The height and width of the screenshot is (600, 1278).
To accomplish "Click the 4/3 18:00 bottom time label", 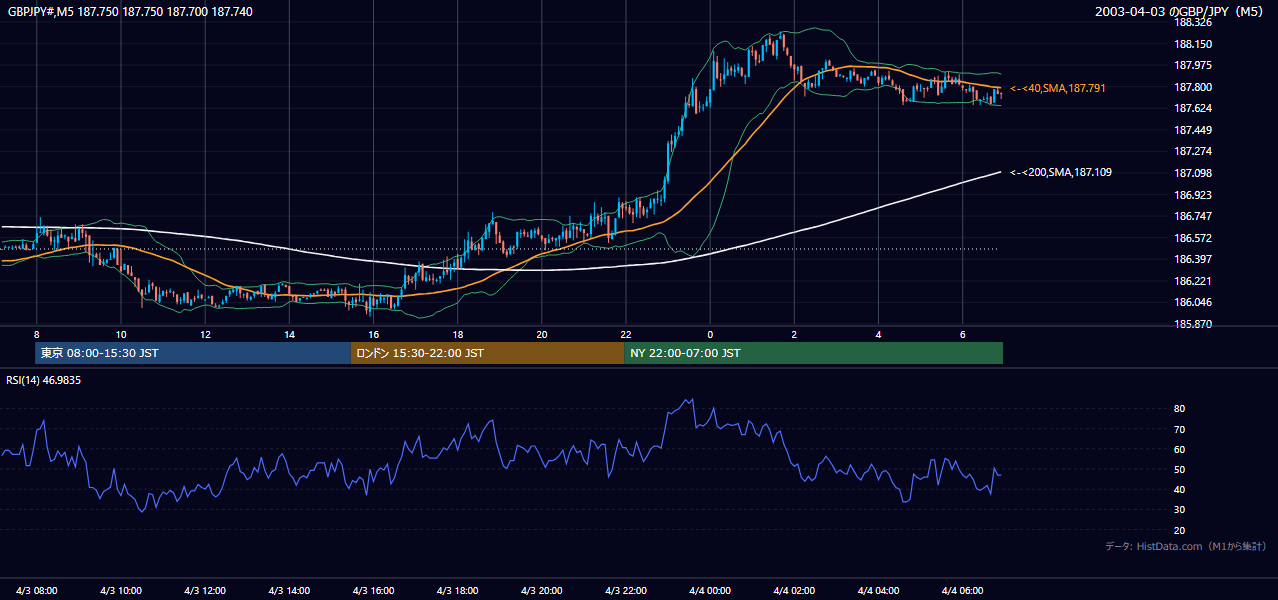I will point(457,589).
